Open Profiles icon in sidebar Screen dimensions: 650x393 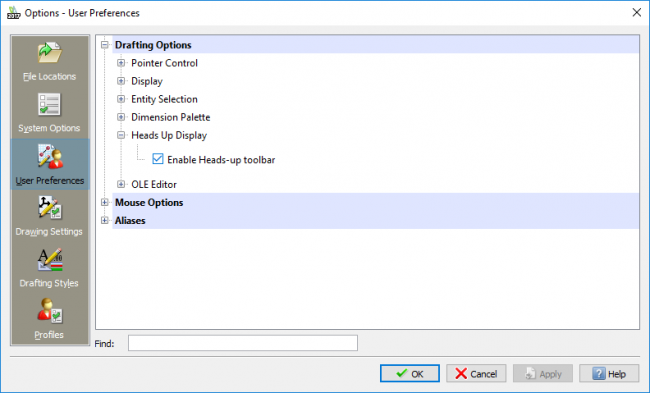point(50,311)
